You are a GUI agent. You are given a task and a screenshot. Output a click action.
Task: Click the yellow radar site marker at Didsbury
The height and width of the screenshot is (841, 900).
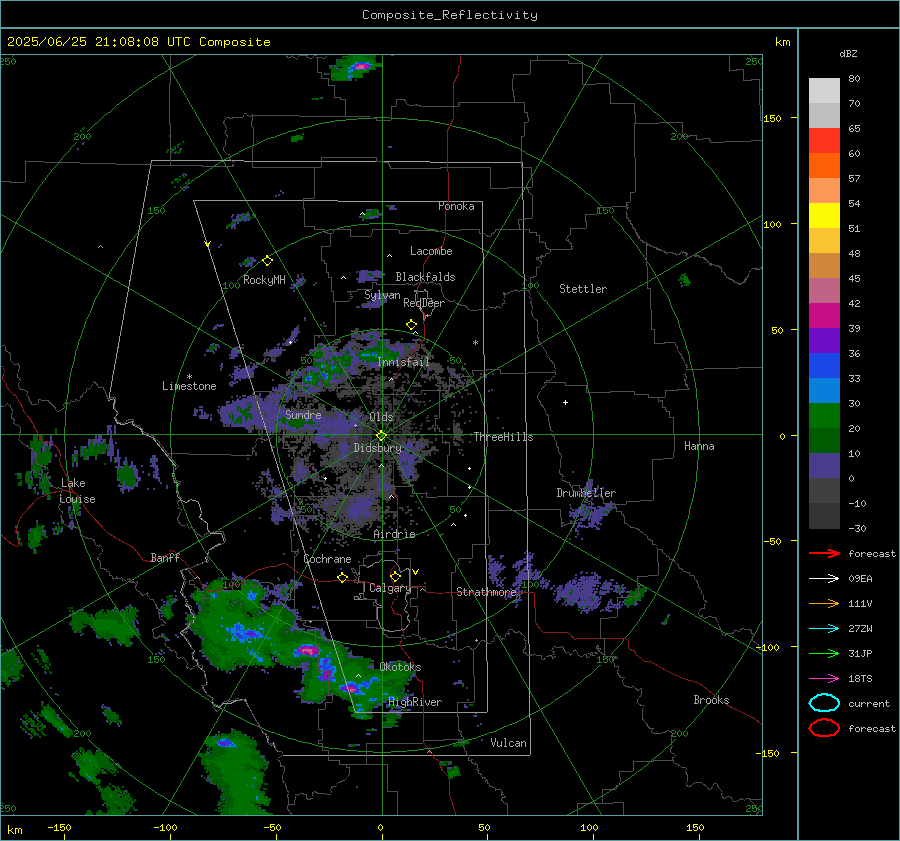382,436
